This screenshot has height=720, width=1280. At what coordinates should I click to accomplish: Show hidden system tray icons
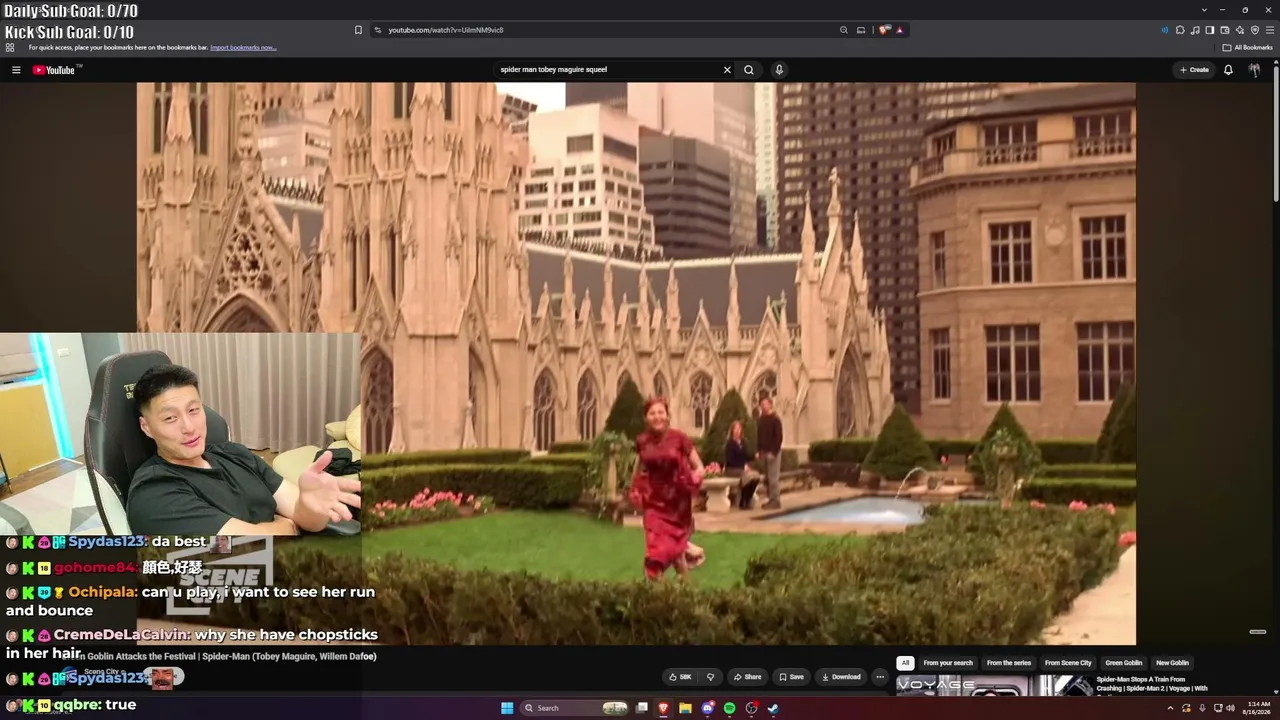coord(1170,708)
